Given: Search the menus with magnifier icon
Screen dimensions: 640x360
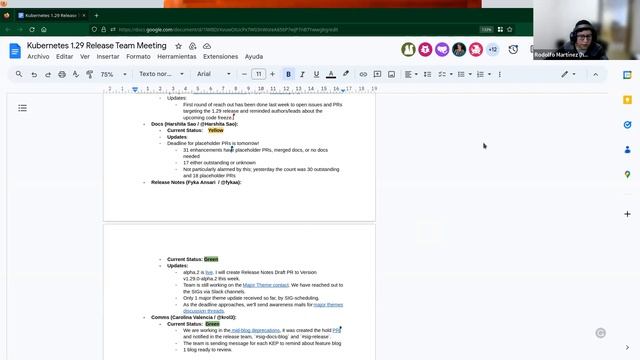Looking at the screenshot, I should coord(19,74).
